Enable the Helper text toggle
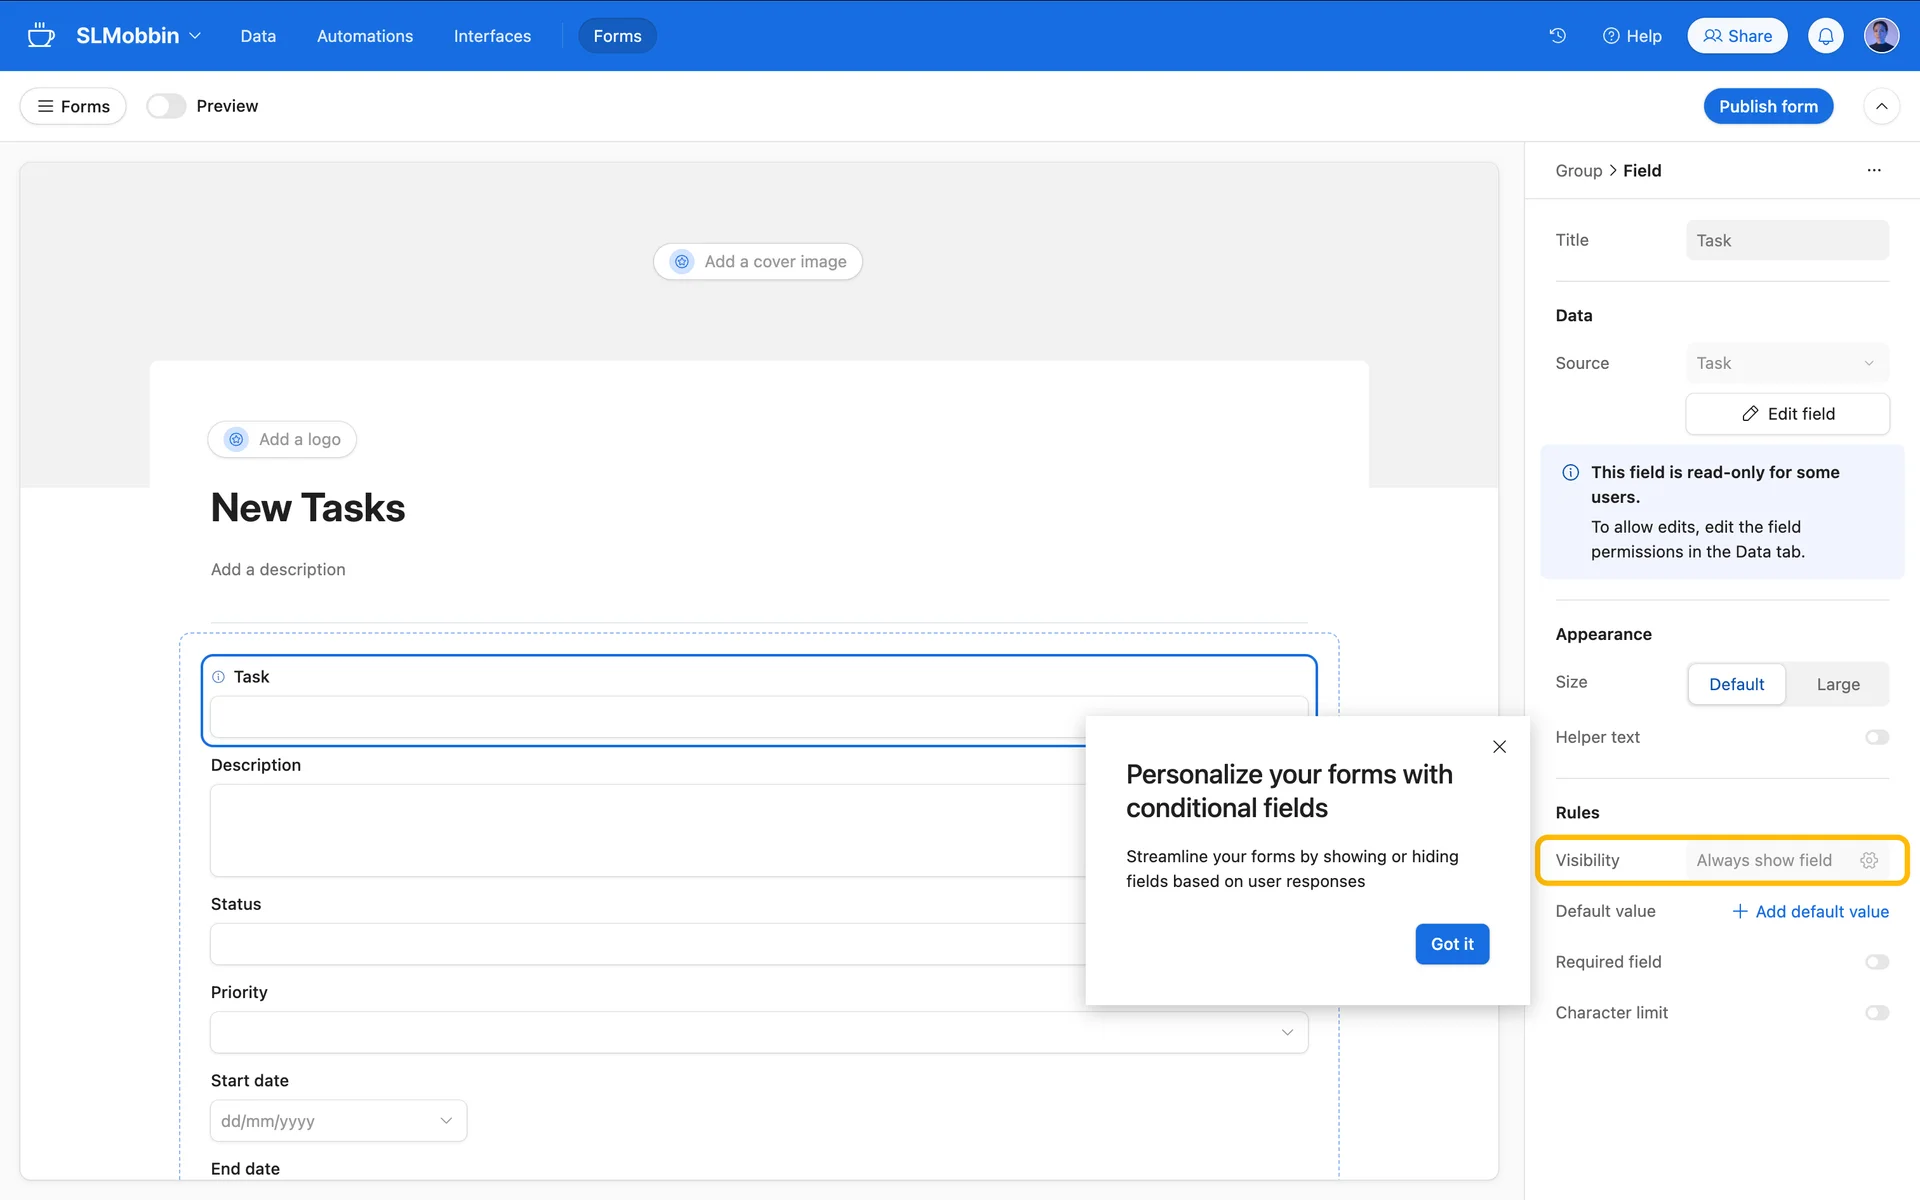This screenshot has height=1200, width=1920. 1876,737
